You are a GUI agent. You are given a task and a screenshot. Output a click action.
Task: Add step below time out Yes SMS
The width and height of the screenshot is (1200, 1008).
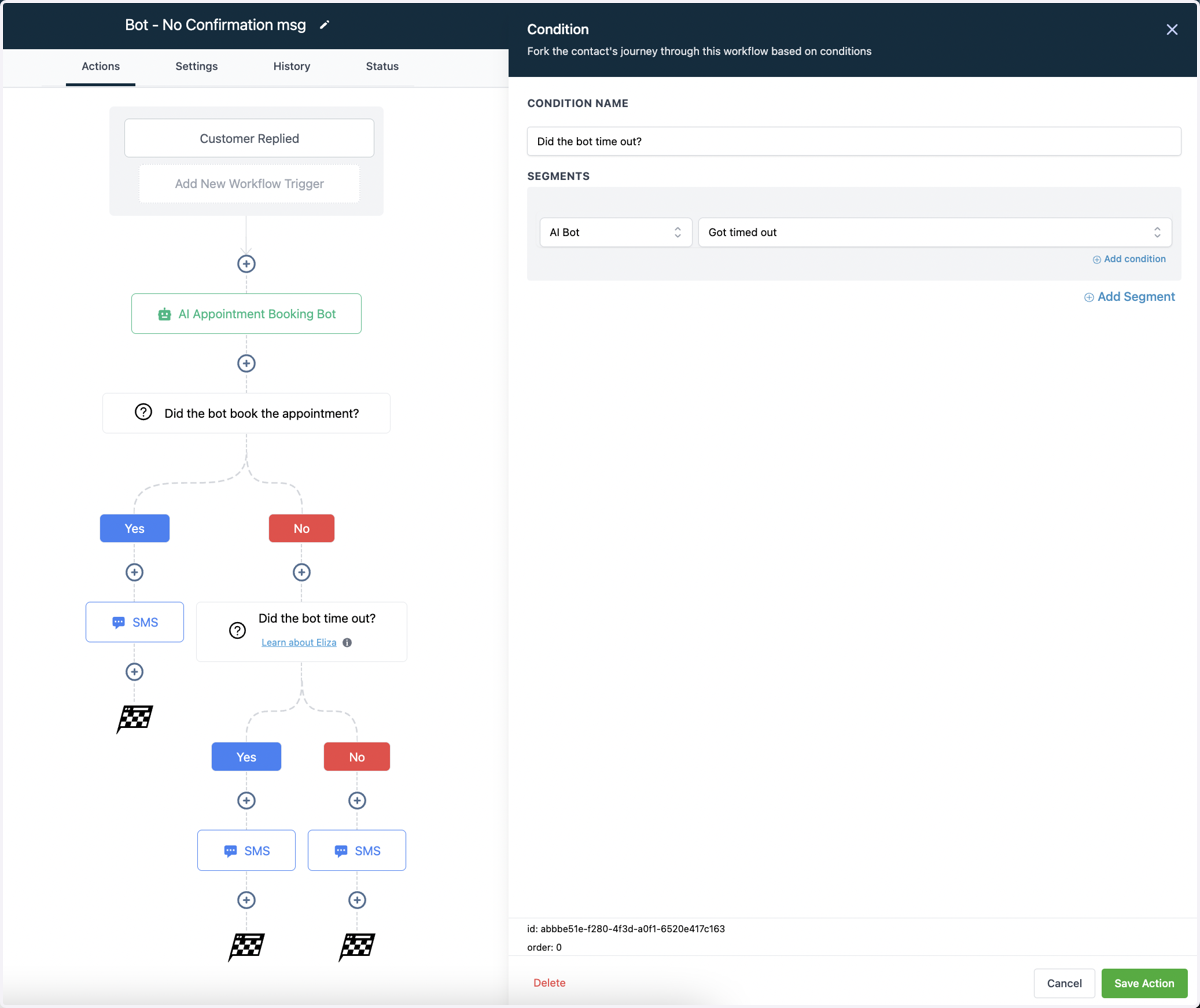(246, 900)
